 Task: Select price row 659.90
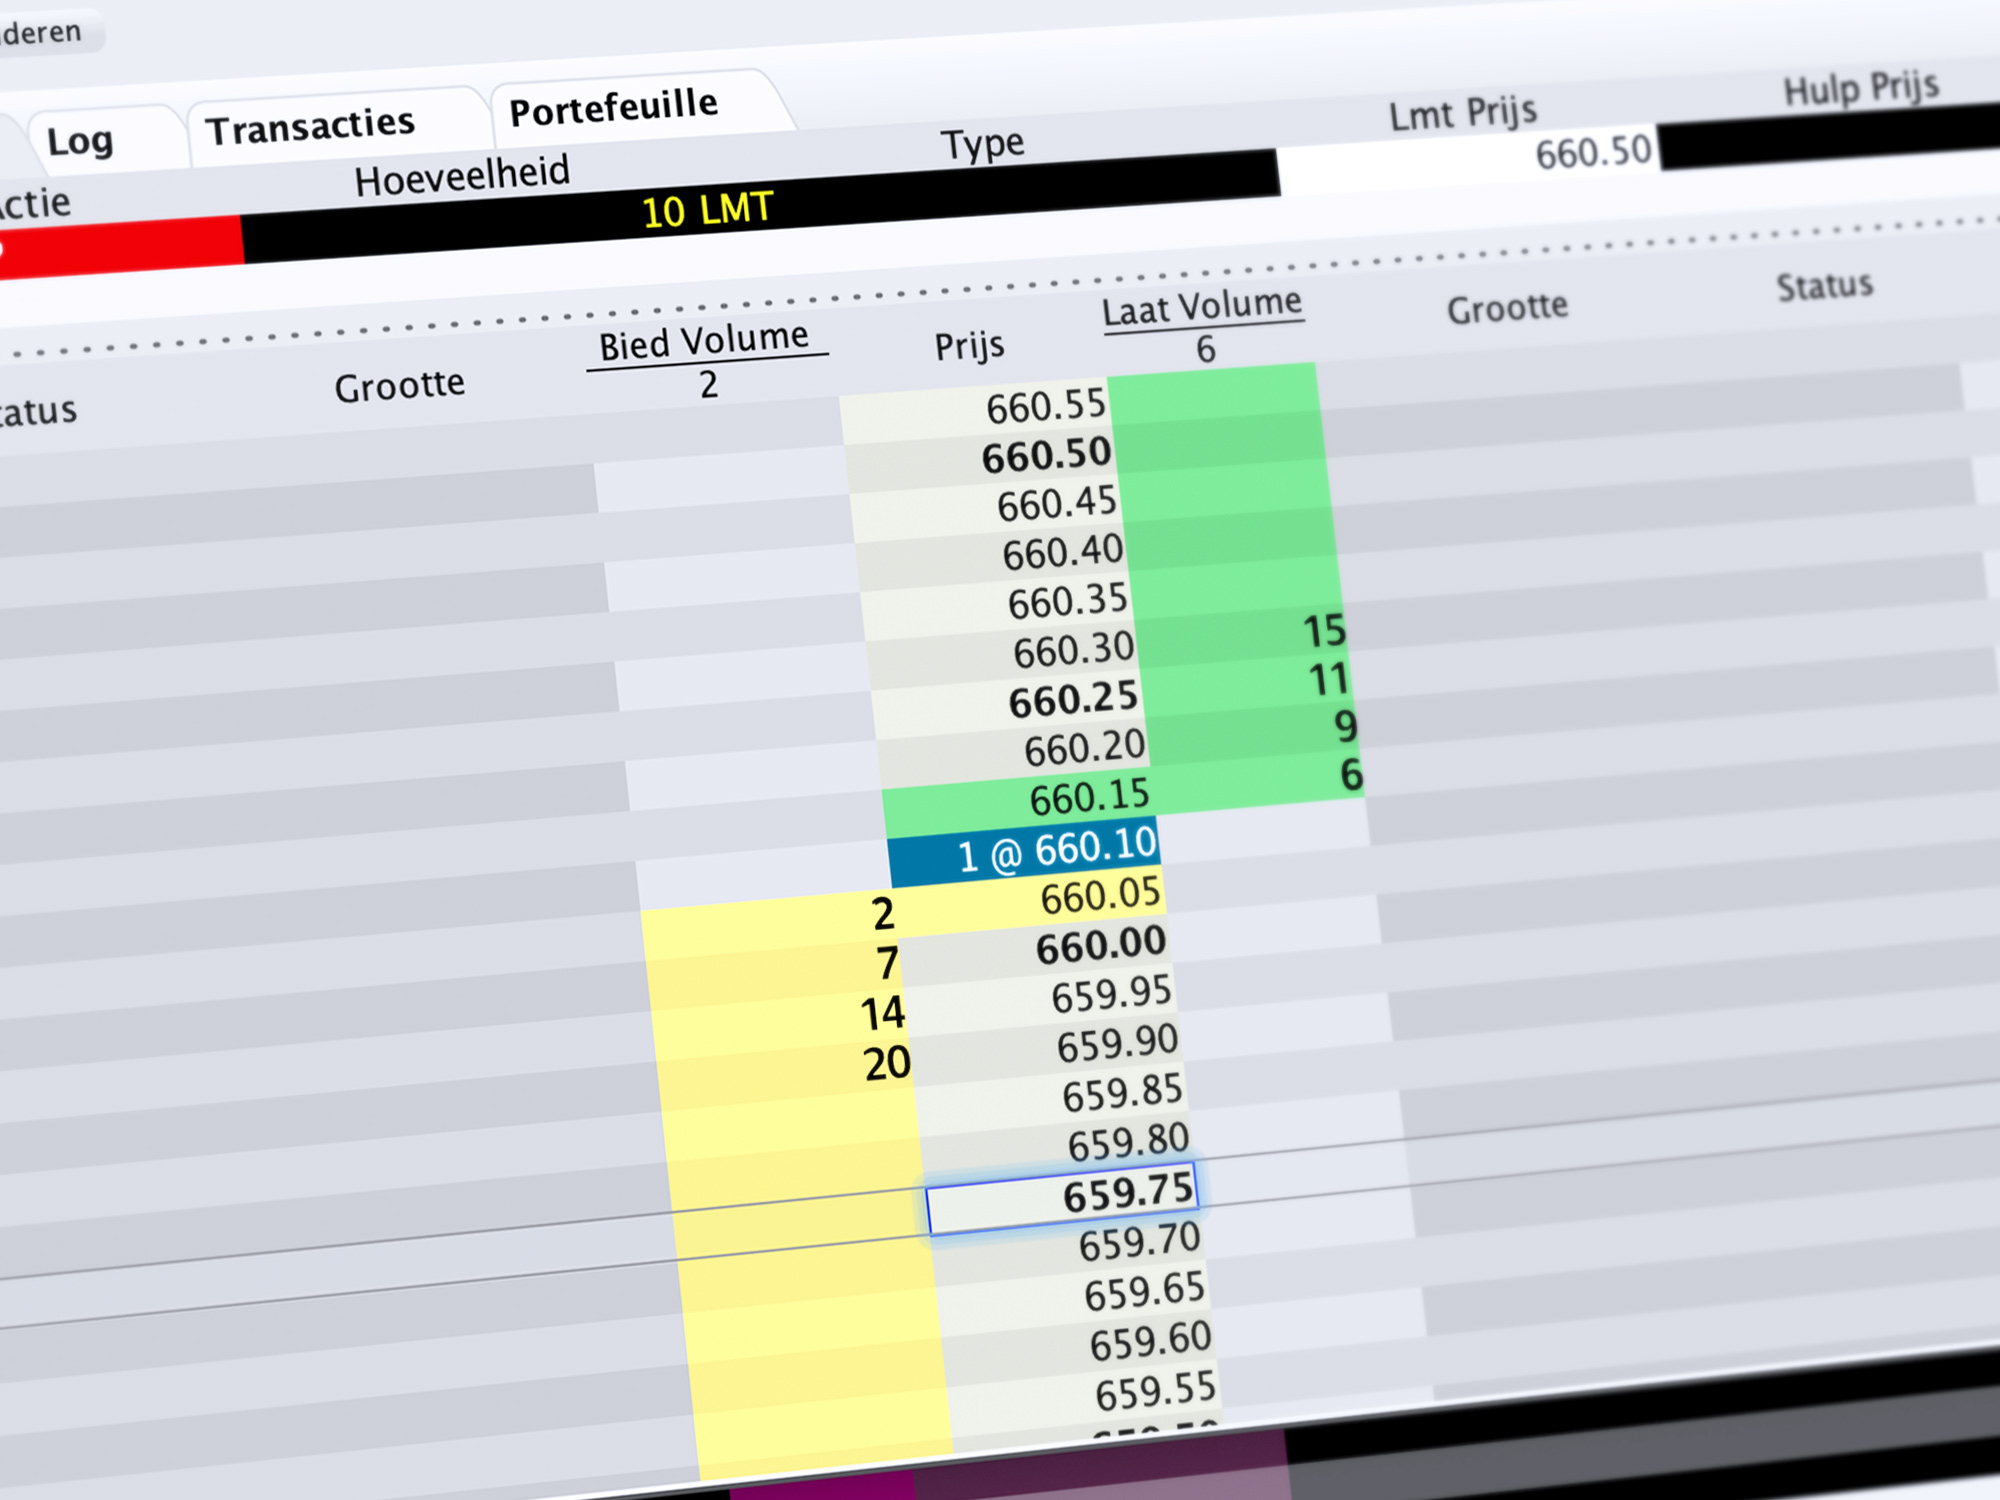[x=1048, y=1047]
